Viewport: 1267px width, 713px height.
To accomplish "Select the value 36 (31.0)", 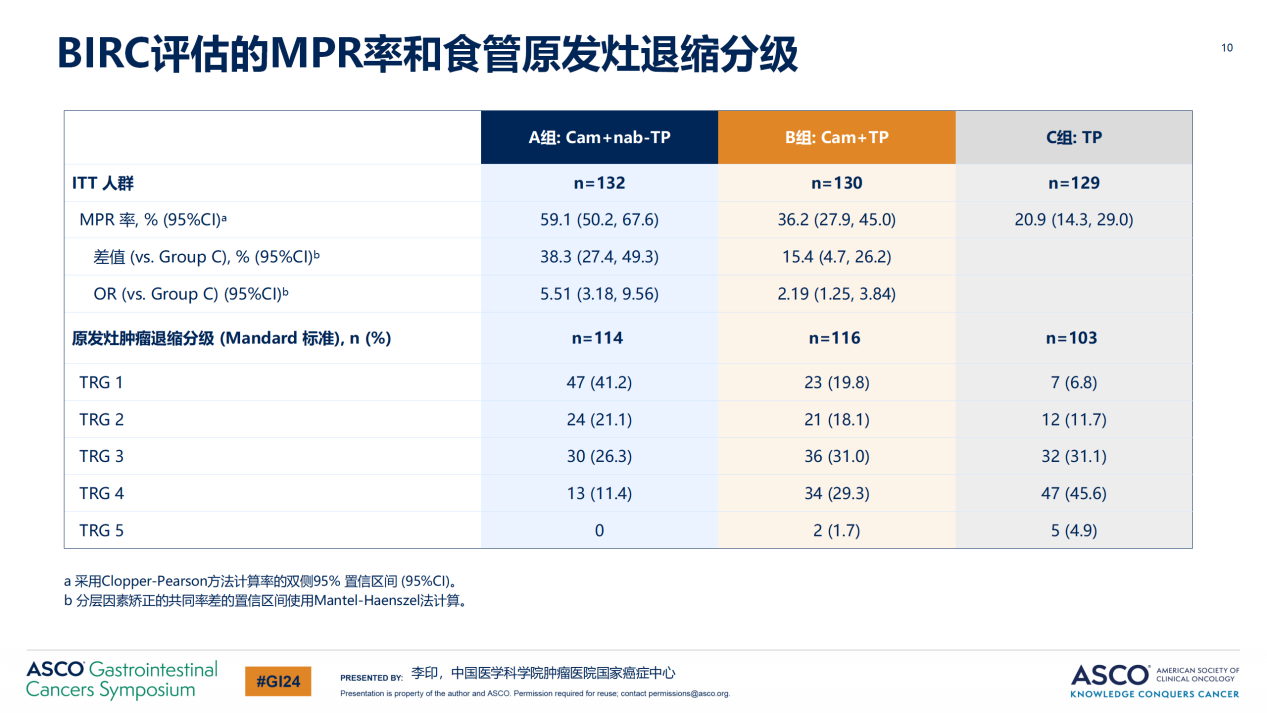I will (836, 456).
